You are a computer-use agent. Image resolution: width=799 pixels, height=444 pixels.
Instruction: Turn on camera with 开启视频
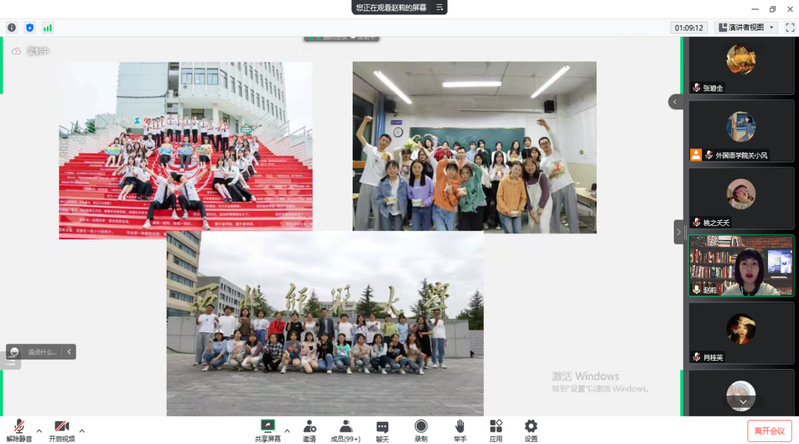coord(61,429)
